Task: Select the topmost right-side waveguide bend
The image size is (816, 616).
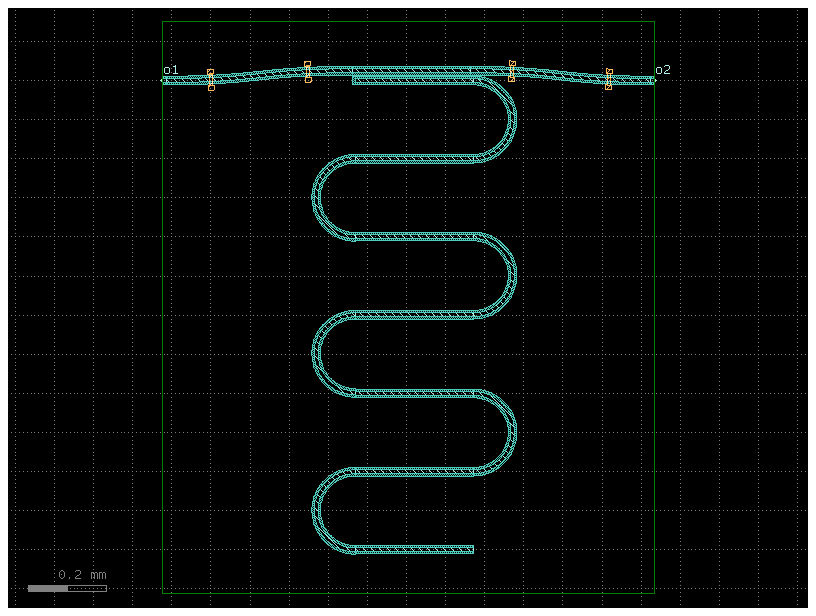Action: pyautogui.click(x=512, y=119)
